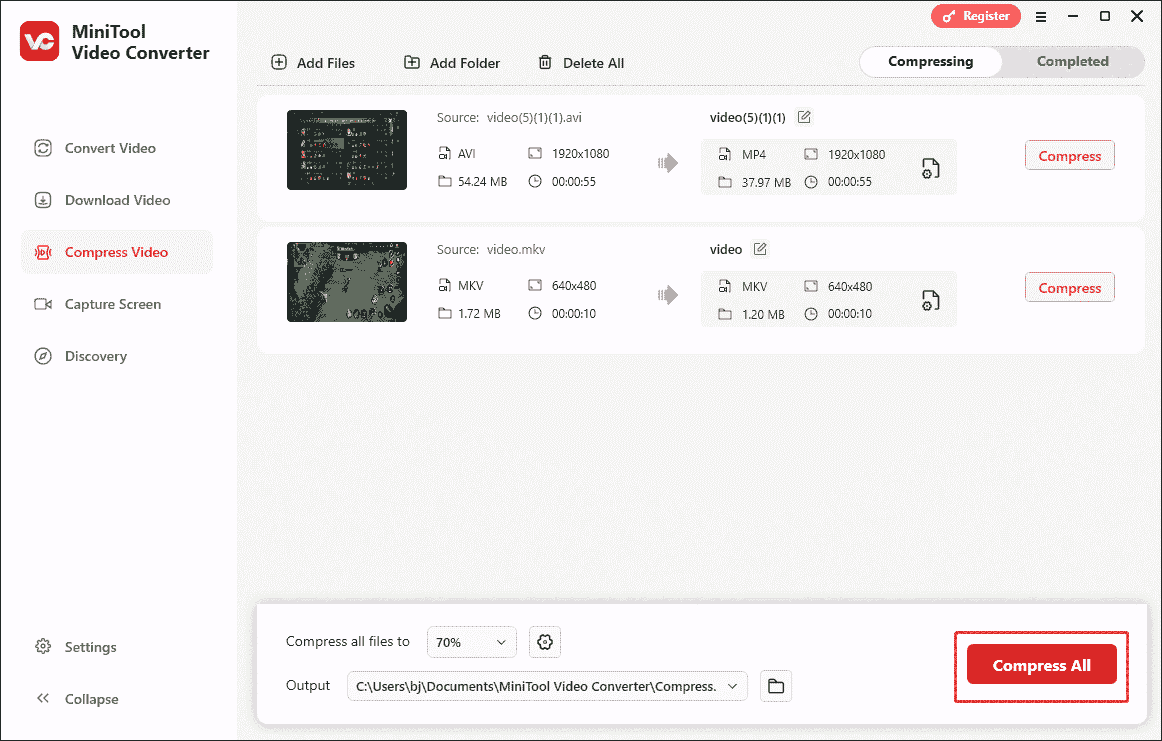Click the Delete All trash icon
Image resolution: width=1162 pixels, height=741 pixels.
coord(545,62)
